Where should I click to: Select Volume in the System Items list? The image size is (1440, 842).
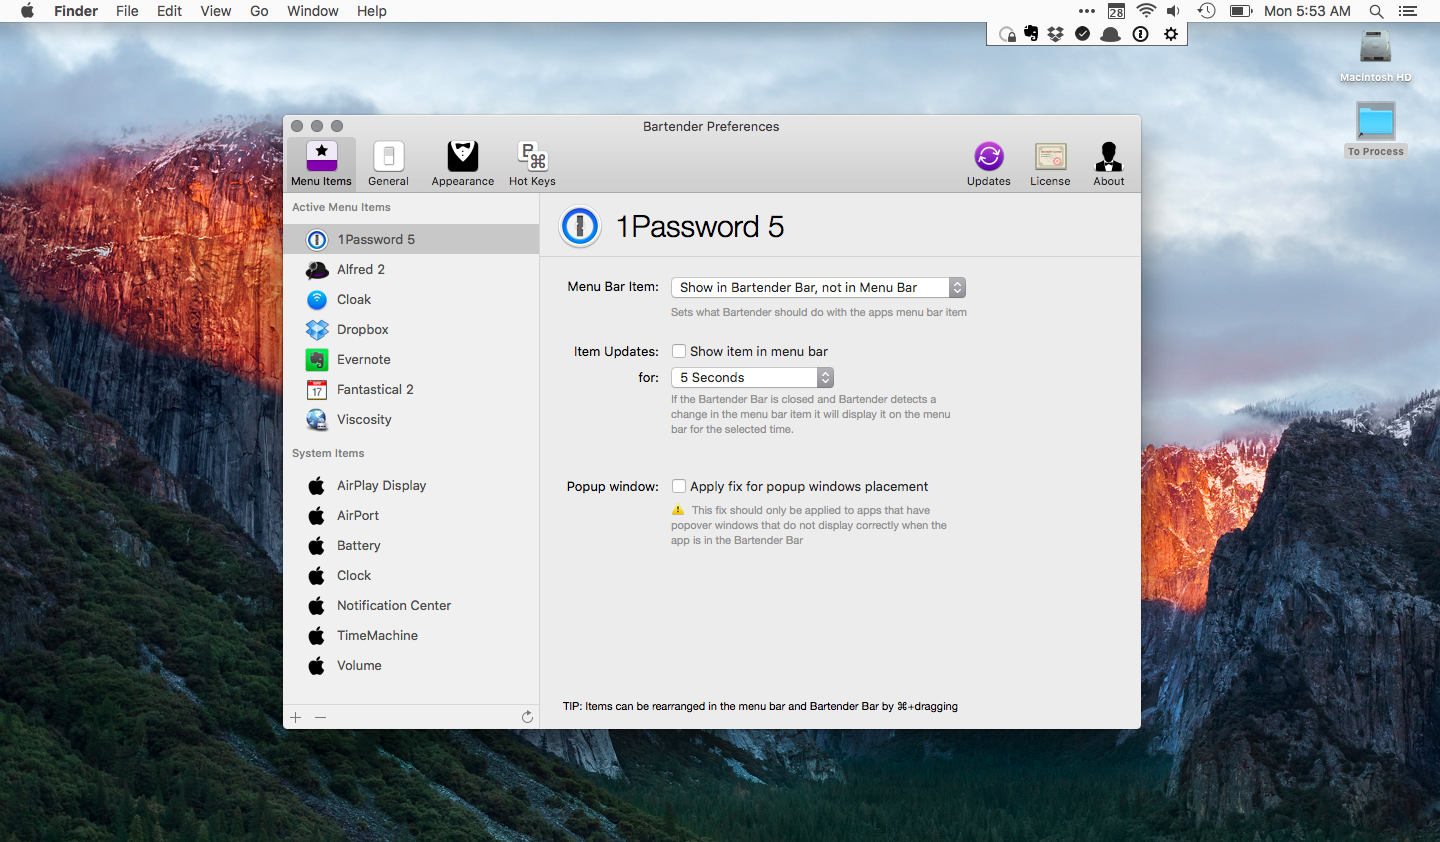tap(411, 665)
